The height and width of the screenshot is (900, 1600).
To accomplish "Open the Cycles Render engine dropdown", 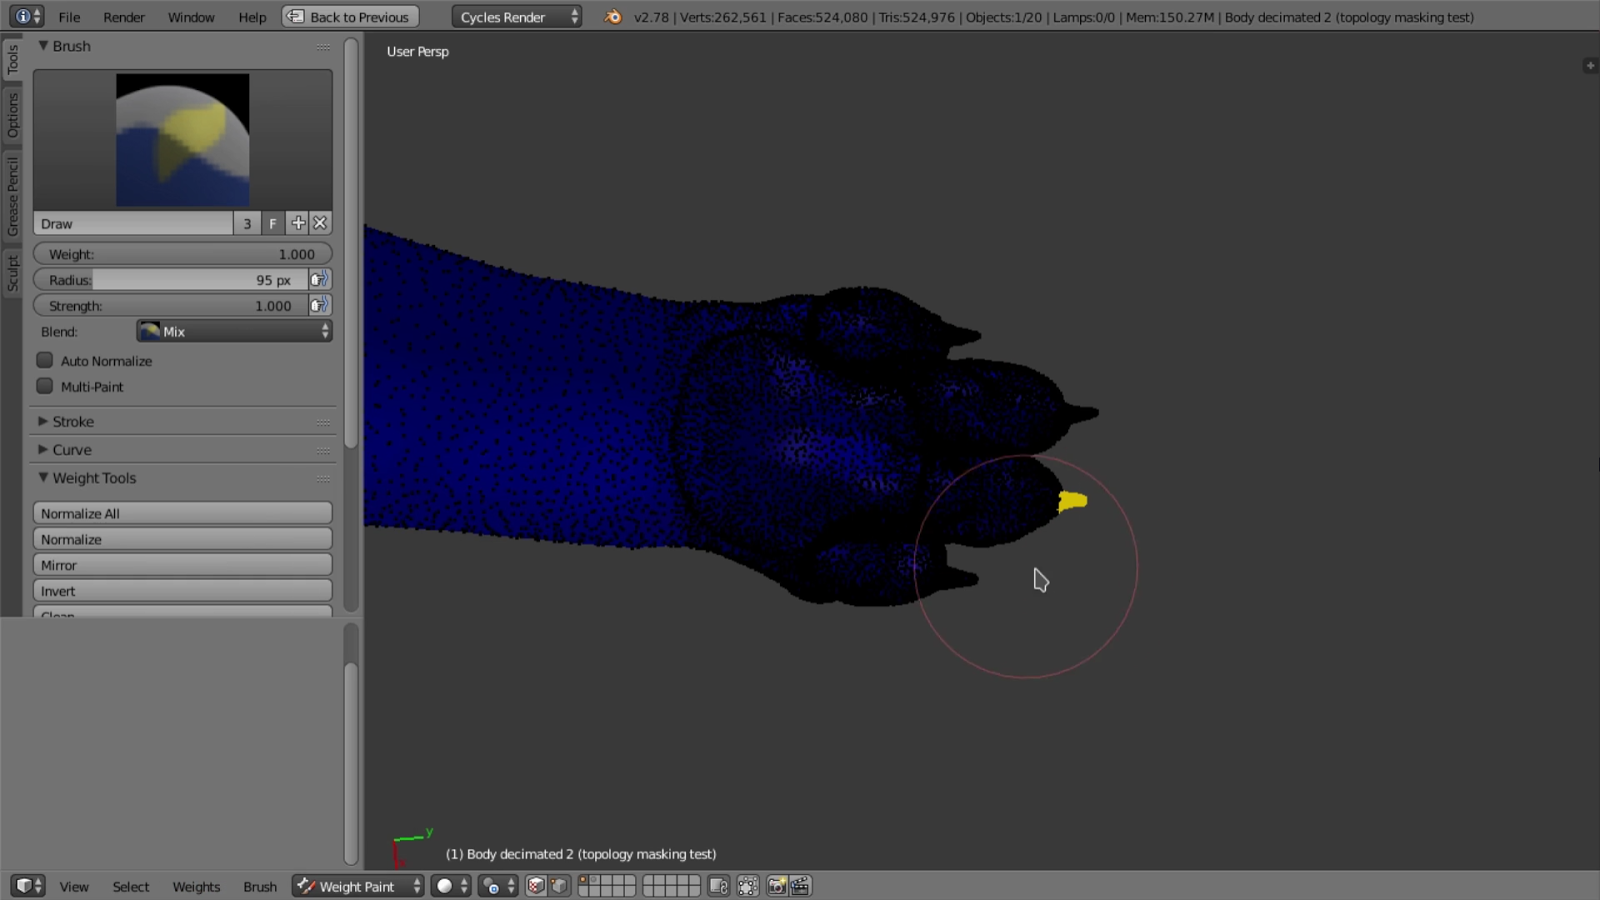I will pos(516,17).
